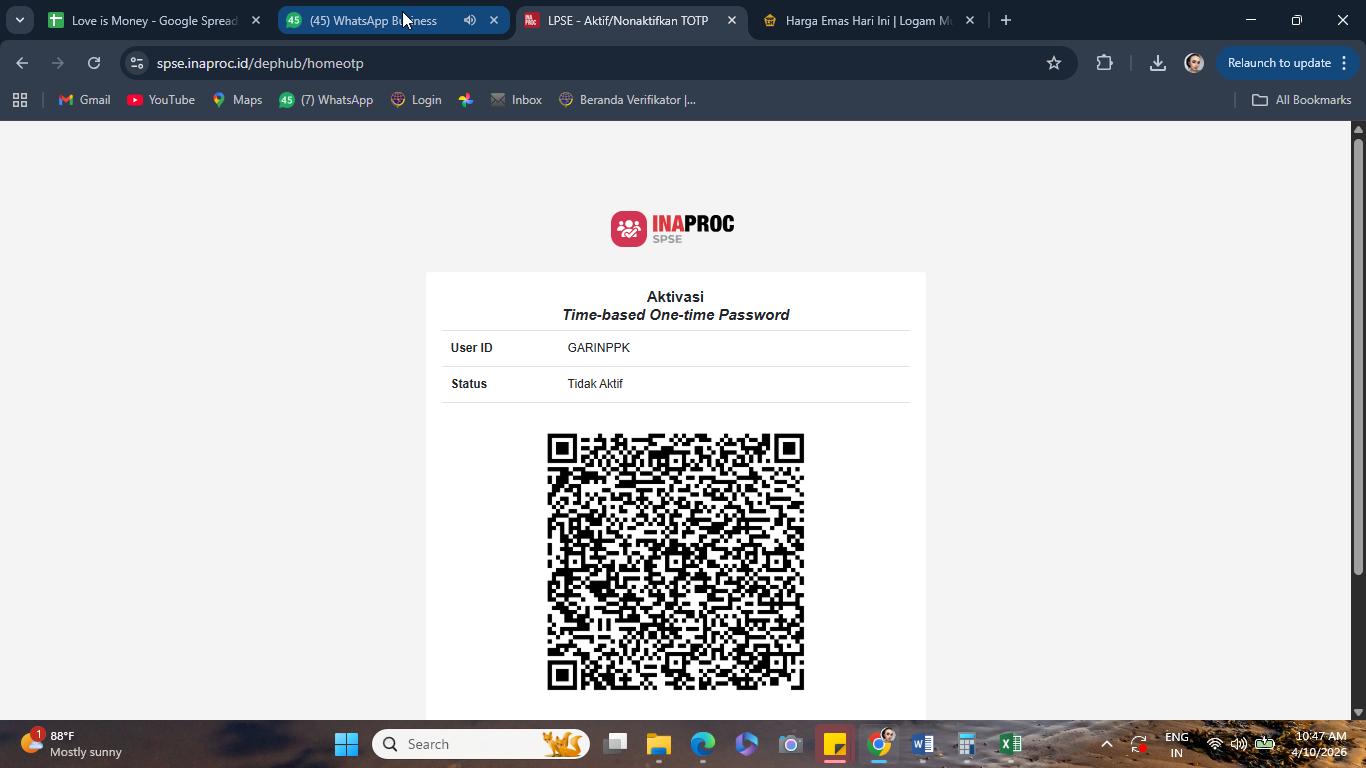
Task: Click the User ID label
Action: [x=472, y=348]
